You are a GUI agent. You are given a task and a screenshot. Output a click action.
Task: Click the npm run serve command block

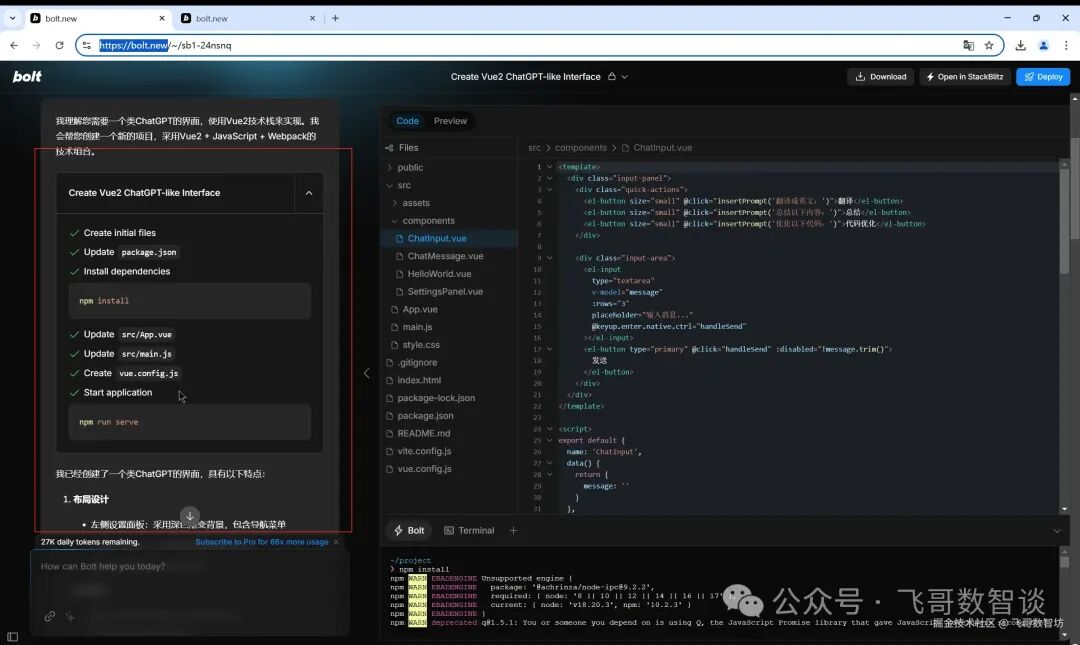[x=189, y=422]
